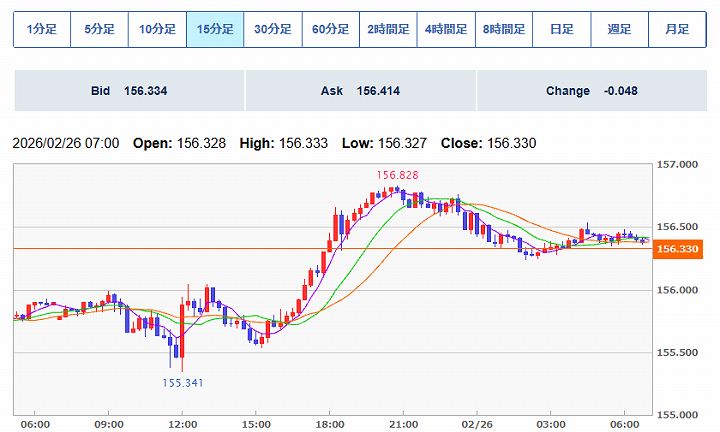The image size is (720, 432).
Task: Click the Change -0.048 cell
Action: pyautogui.click(x=591, y=91)
